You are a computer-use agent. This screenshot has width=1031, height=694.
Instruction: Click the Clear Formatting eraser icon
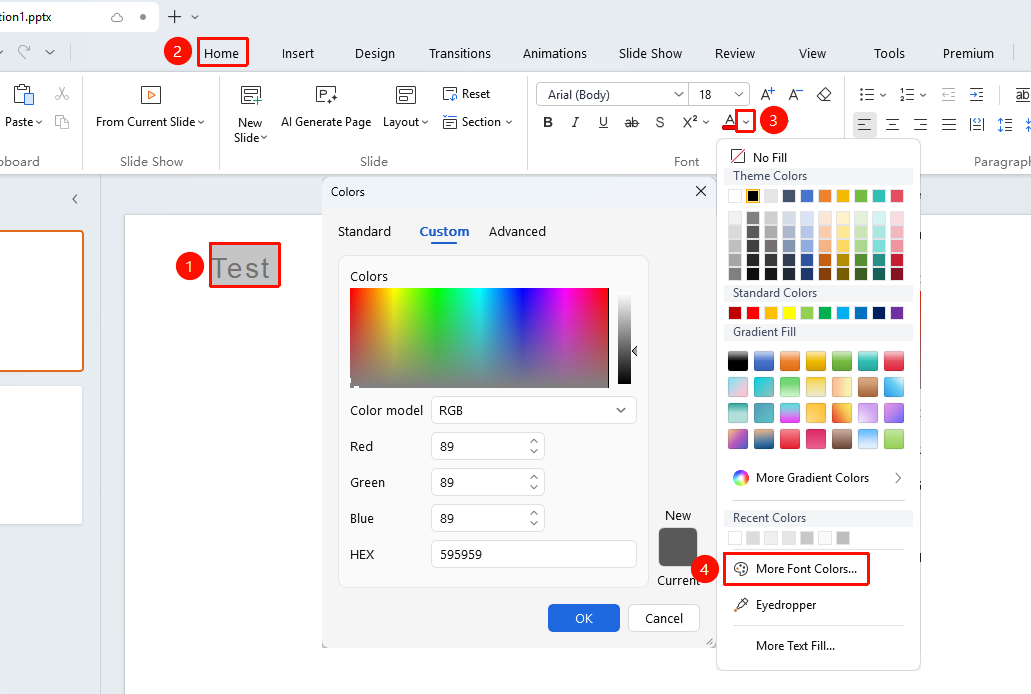coord(824,95)
